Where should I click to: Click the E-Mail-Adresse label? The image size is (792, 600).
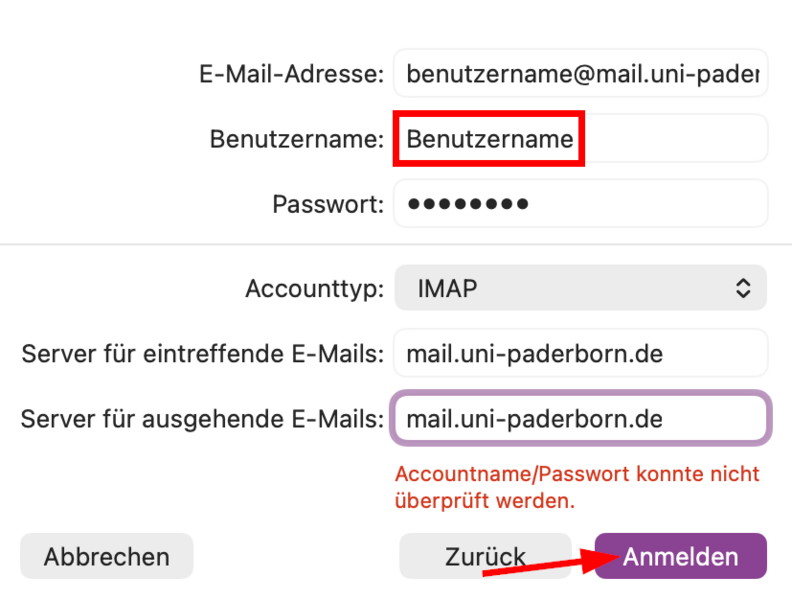292,74
